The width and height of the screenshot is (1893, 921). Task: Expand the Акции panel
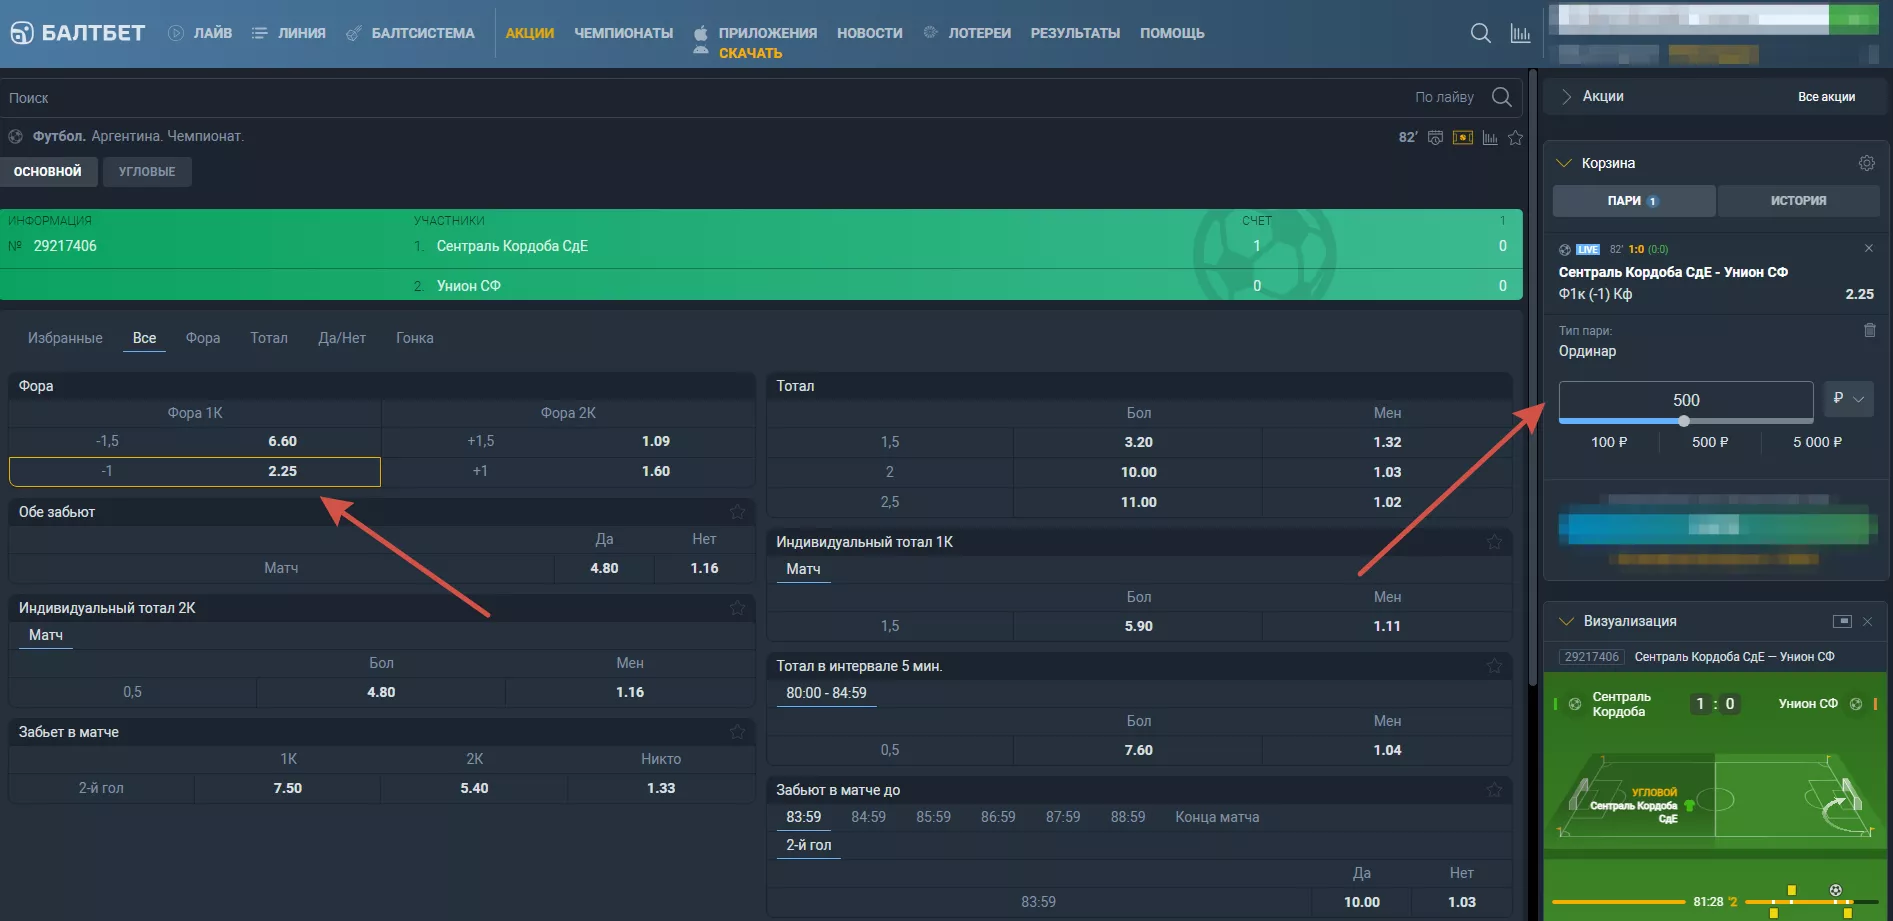1566,96
